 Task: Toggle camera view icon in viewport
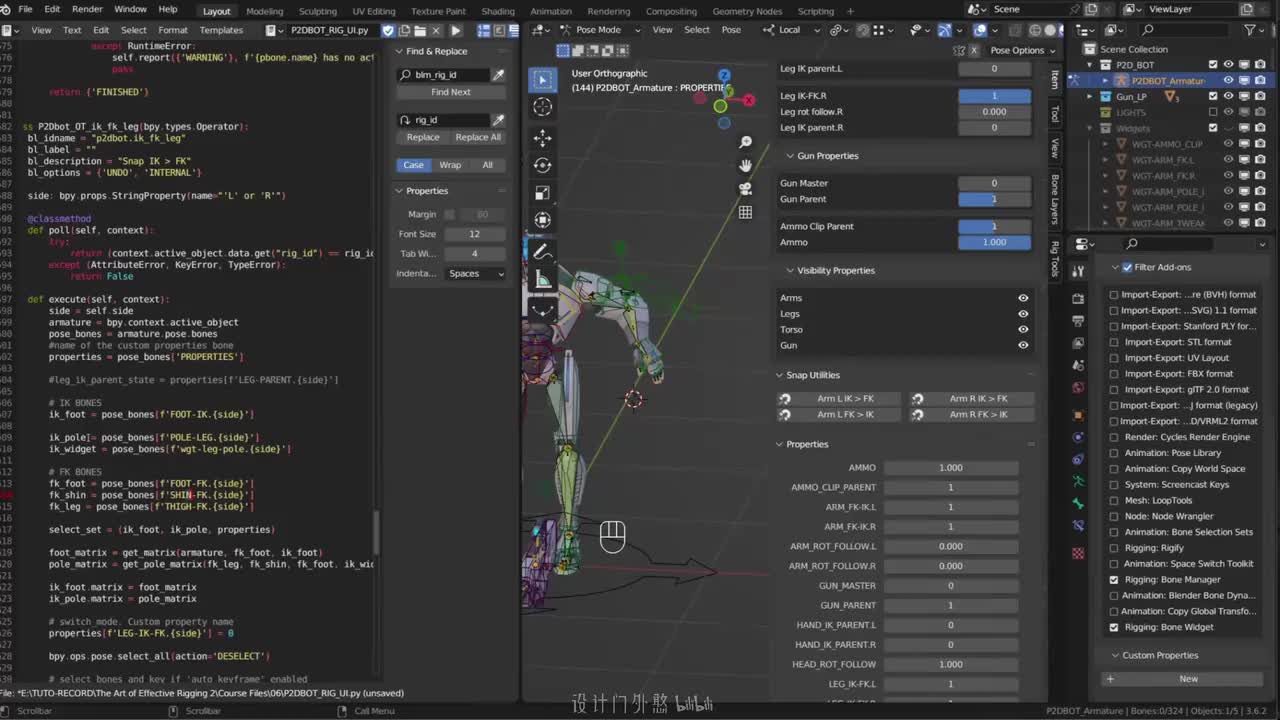pos(745,188)
